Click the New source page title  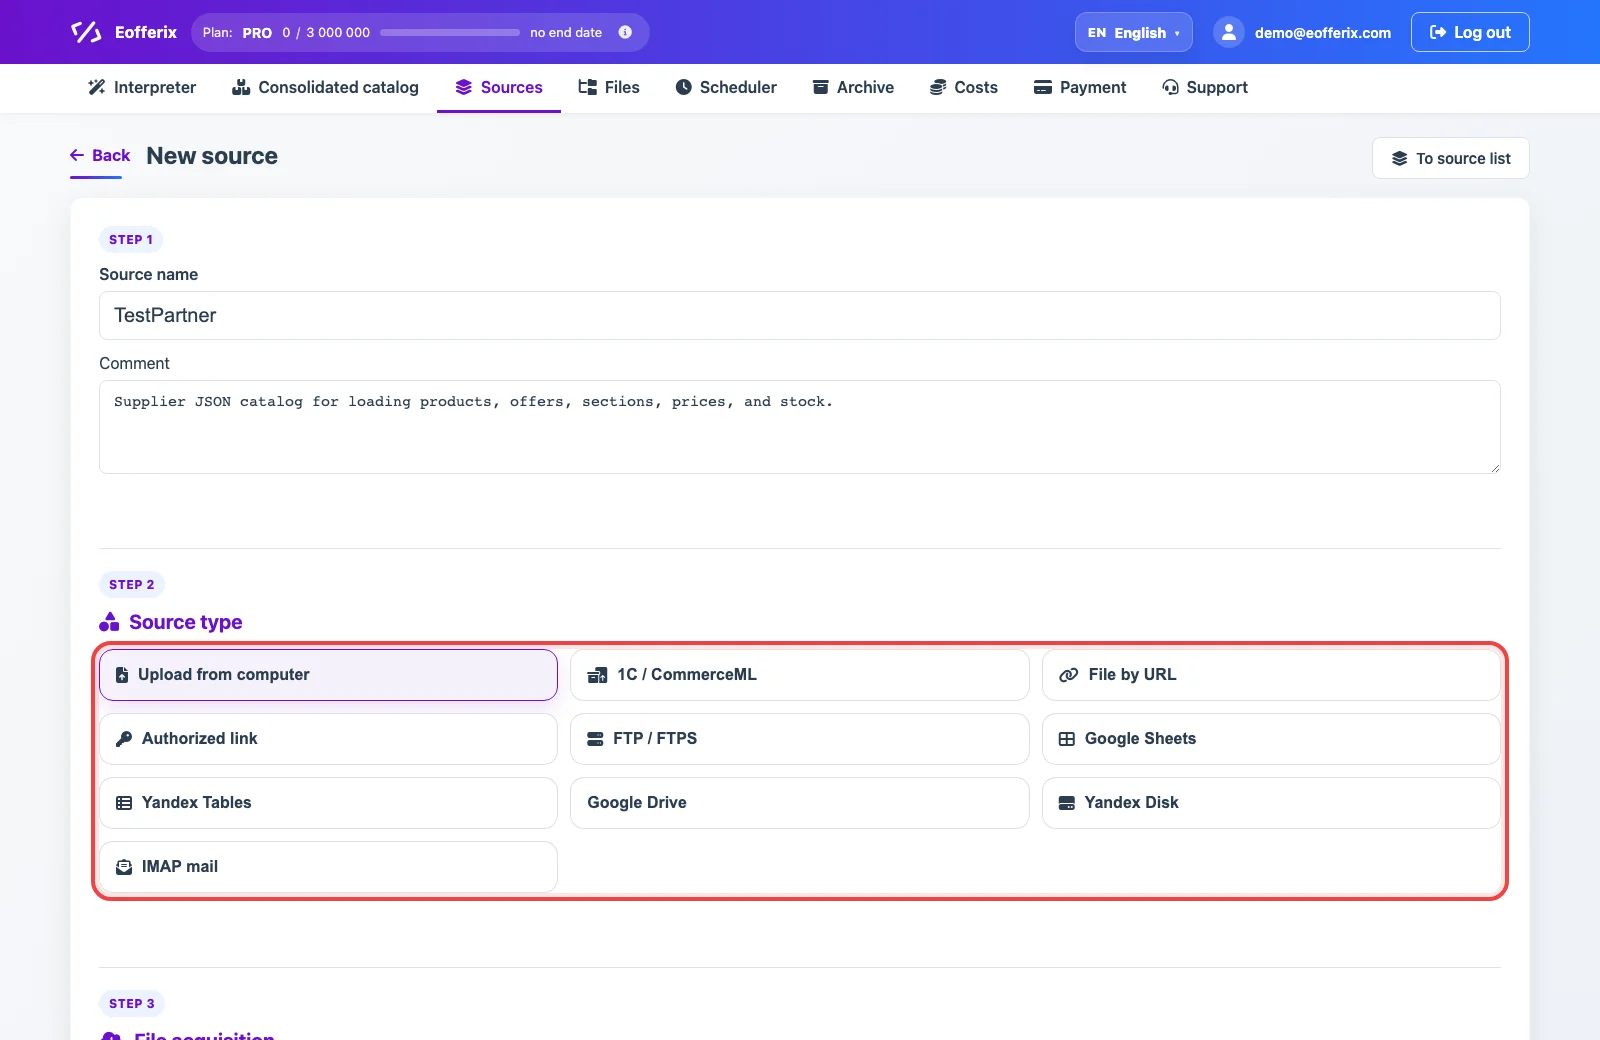tap(212, 156)
